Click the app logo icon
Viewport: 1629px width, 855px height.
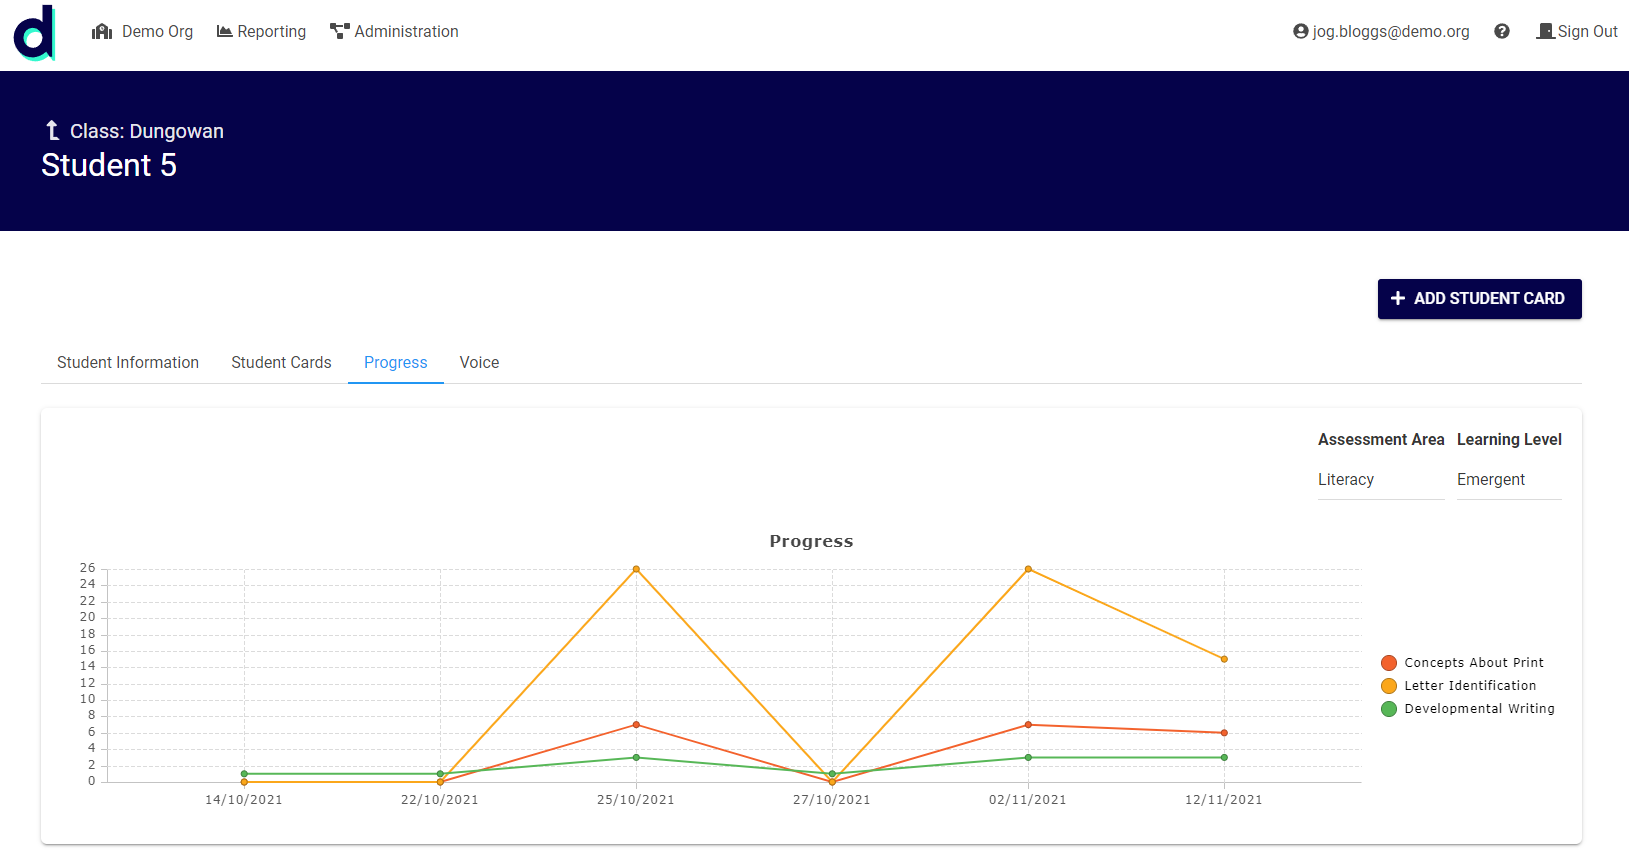tap(35, 33)
